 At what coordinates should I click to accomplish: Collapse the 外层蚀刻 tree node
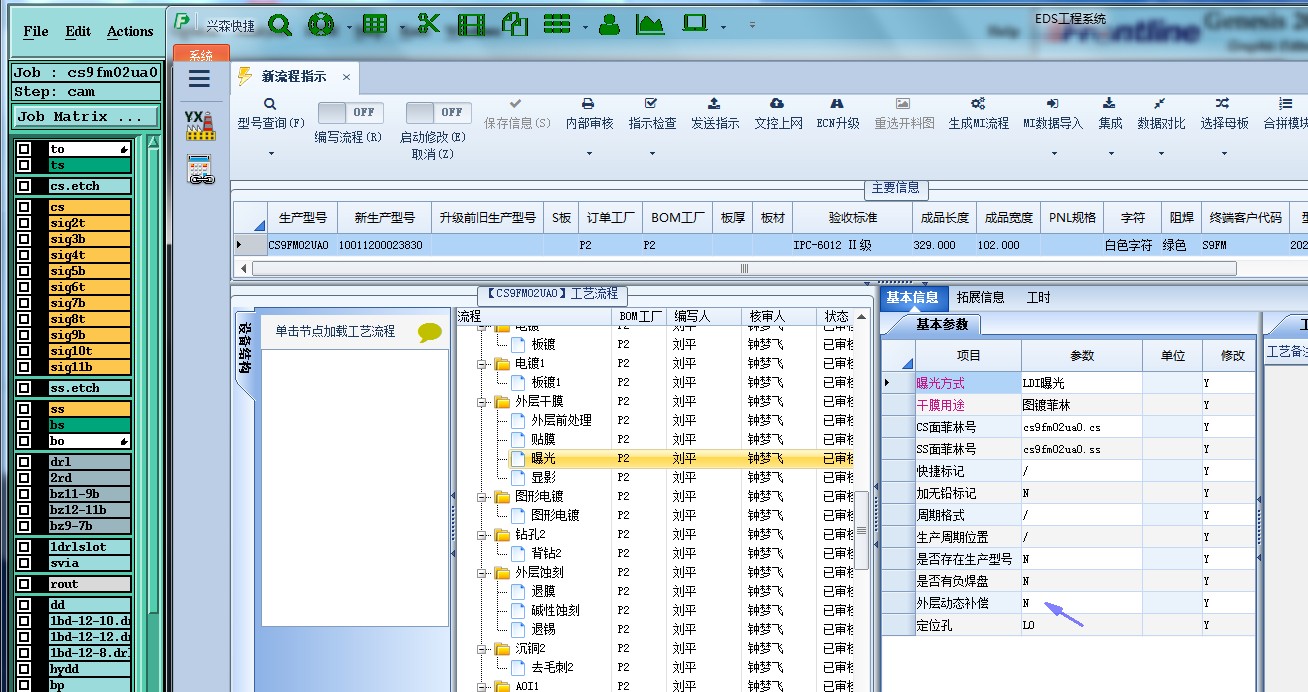pyautogui.click(x=482, y=572)
